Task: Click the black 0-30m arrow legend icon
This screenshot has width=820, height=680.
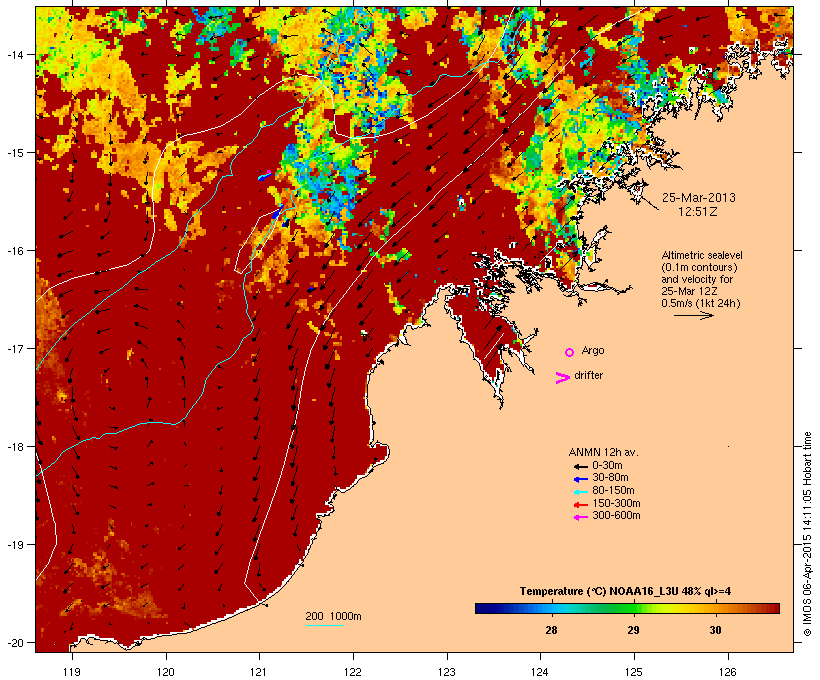Action: (x=580, y=467)
